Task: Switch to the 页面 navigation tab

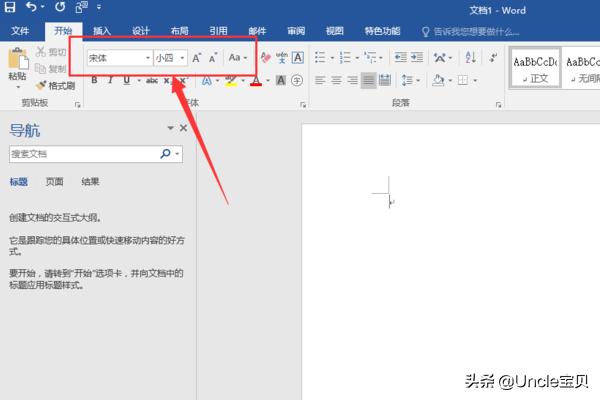Action: pos(54,182)
